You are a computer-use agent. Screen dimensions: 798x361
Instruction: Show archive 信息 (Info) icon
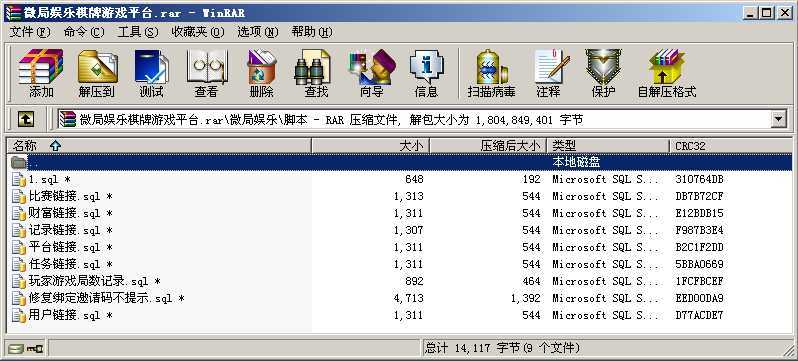pos(426,73)
